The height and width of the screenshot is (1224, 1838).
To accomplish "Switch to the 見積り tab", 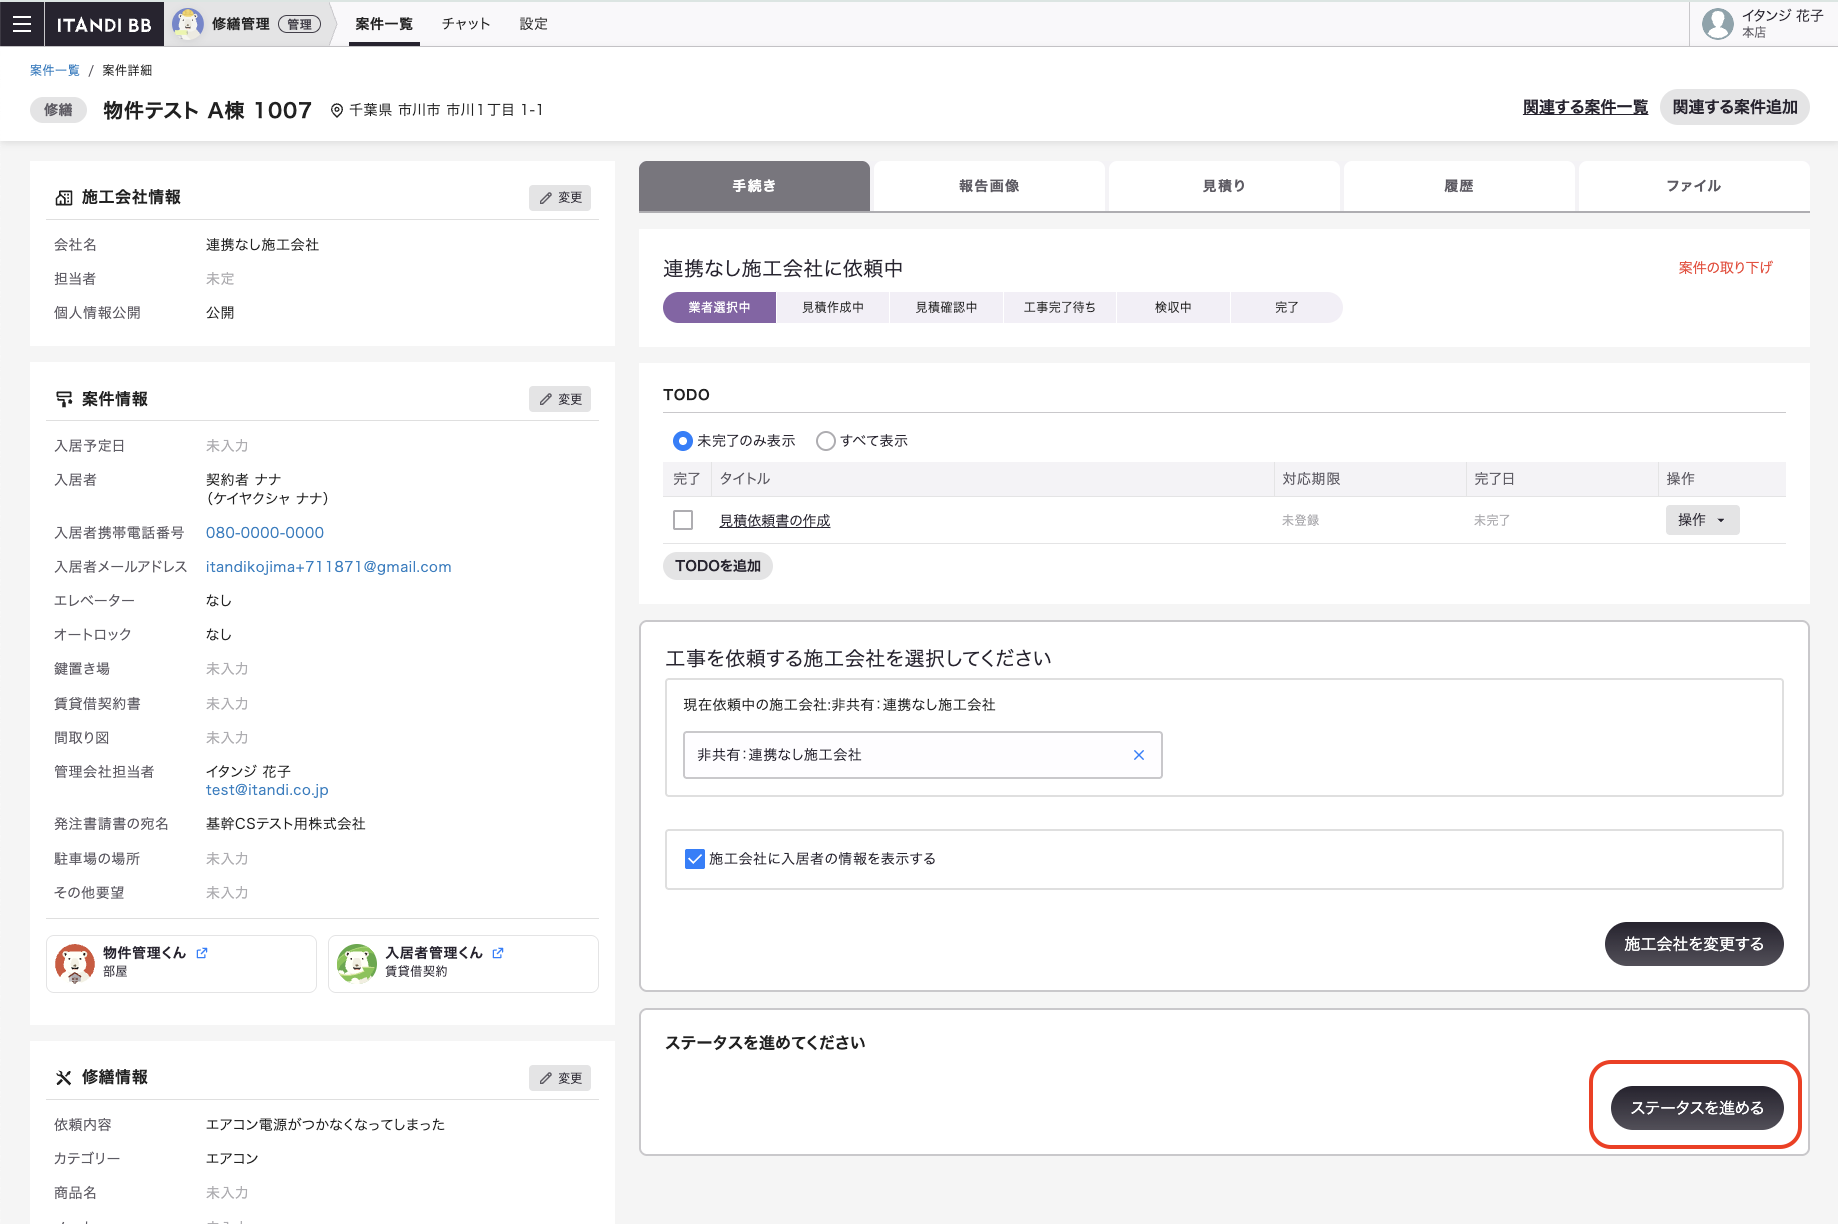I will point(1223,186).
